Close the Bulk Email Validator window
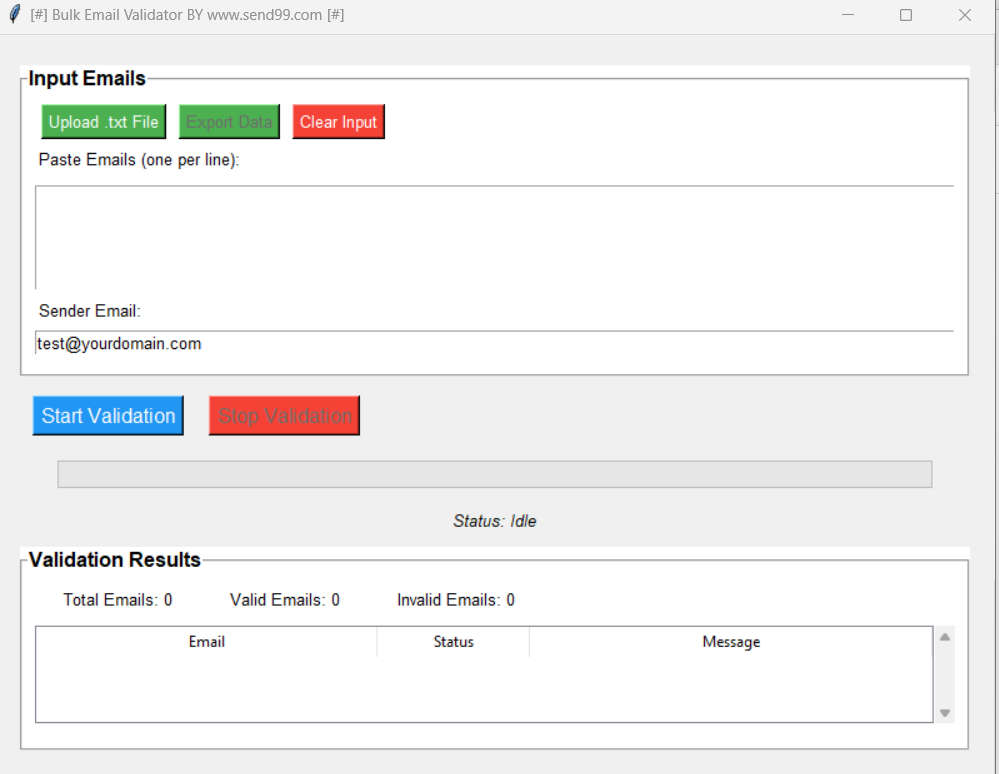The height and width of the screenshot is (774, 999). [x=965, y=15]
